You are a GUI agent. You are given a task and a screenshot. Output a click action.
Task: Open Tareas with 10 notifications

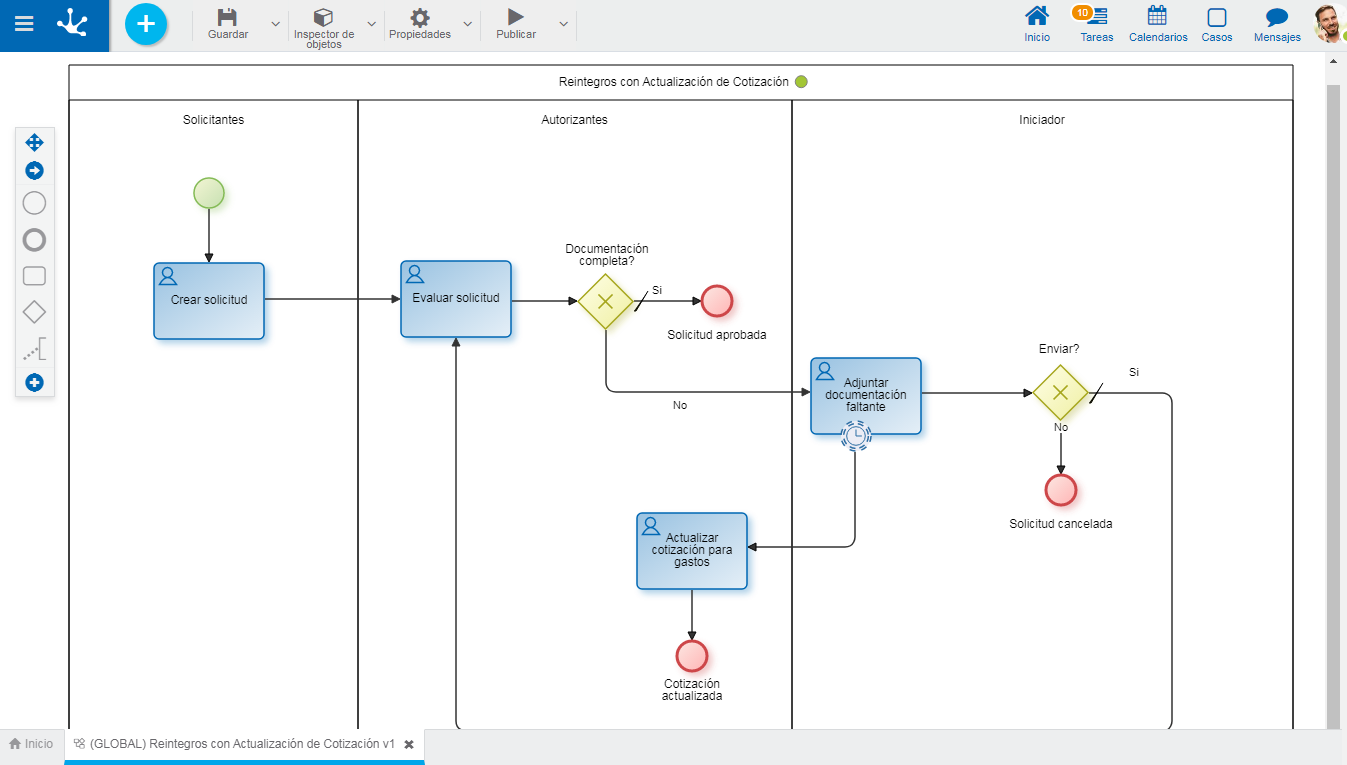click(x=1096, y=24)
